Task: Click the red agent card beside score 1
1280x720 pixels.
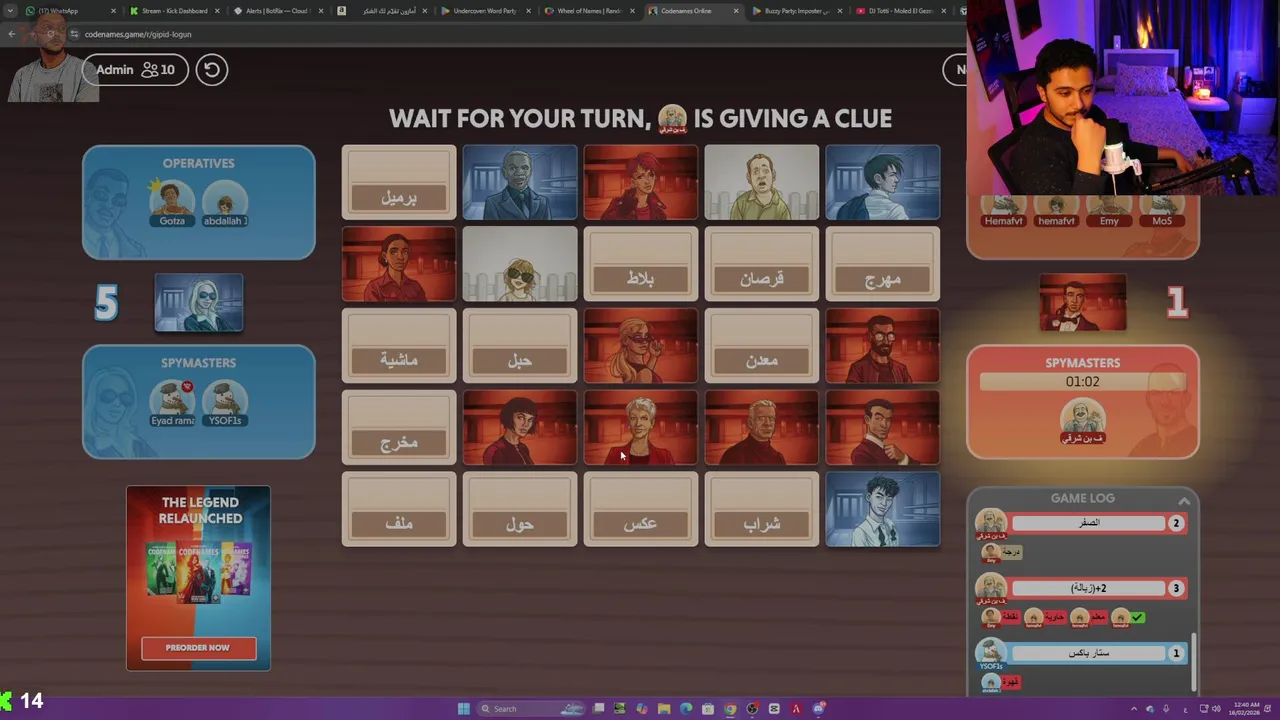Action: pos(1083,302)
